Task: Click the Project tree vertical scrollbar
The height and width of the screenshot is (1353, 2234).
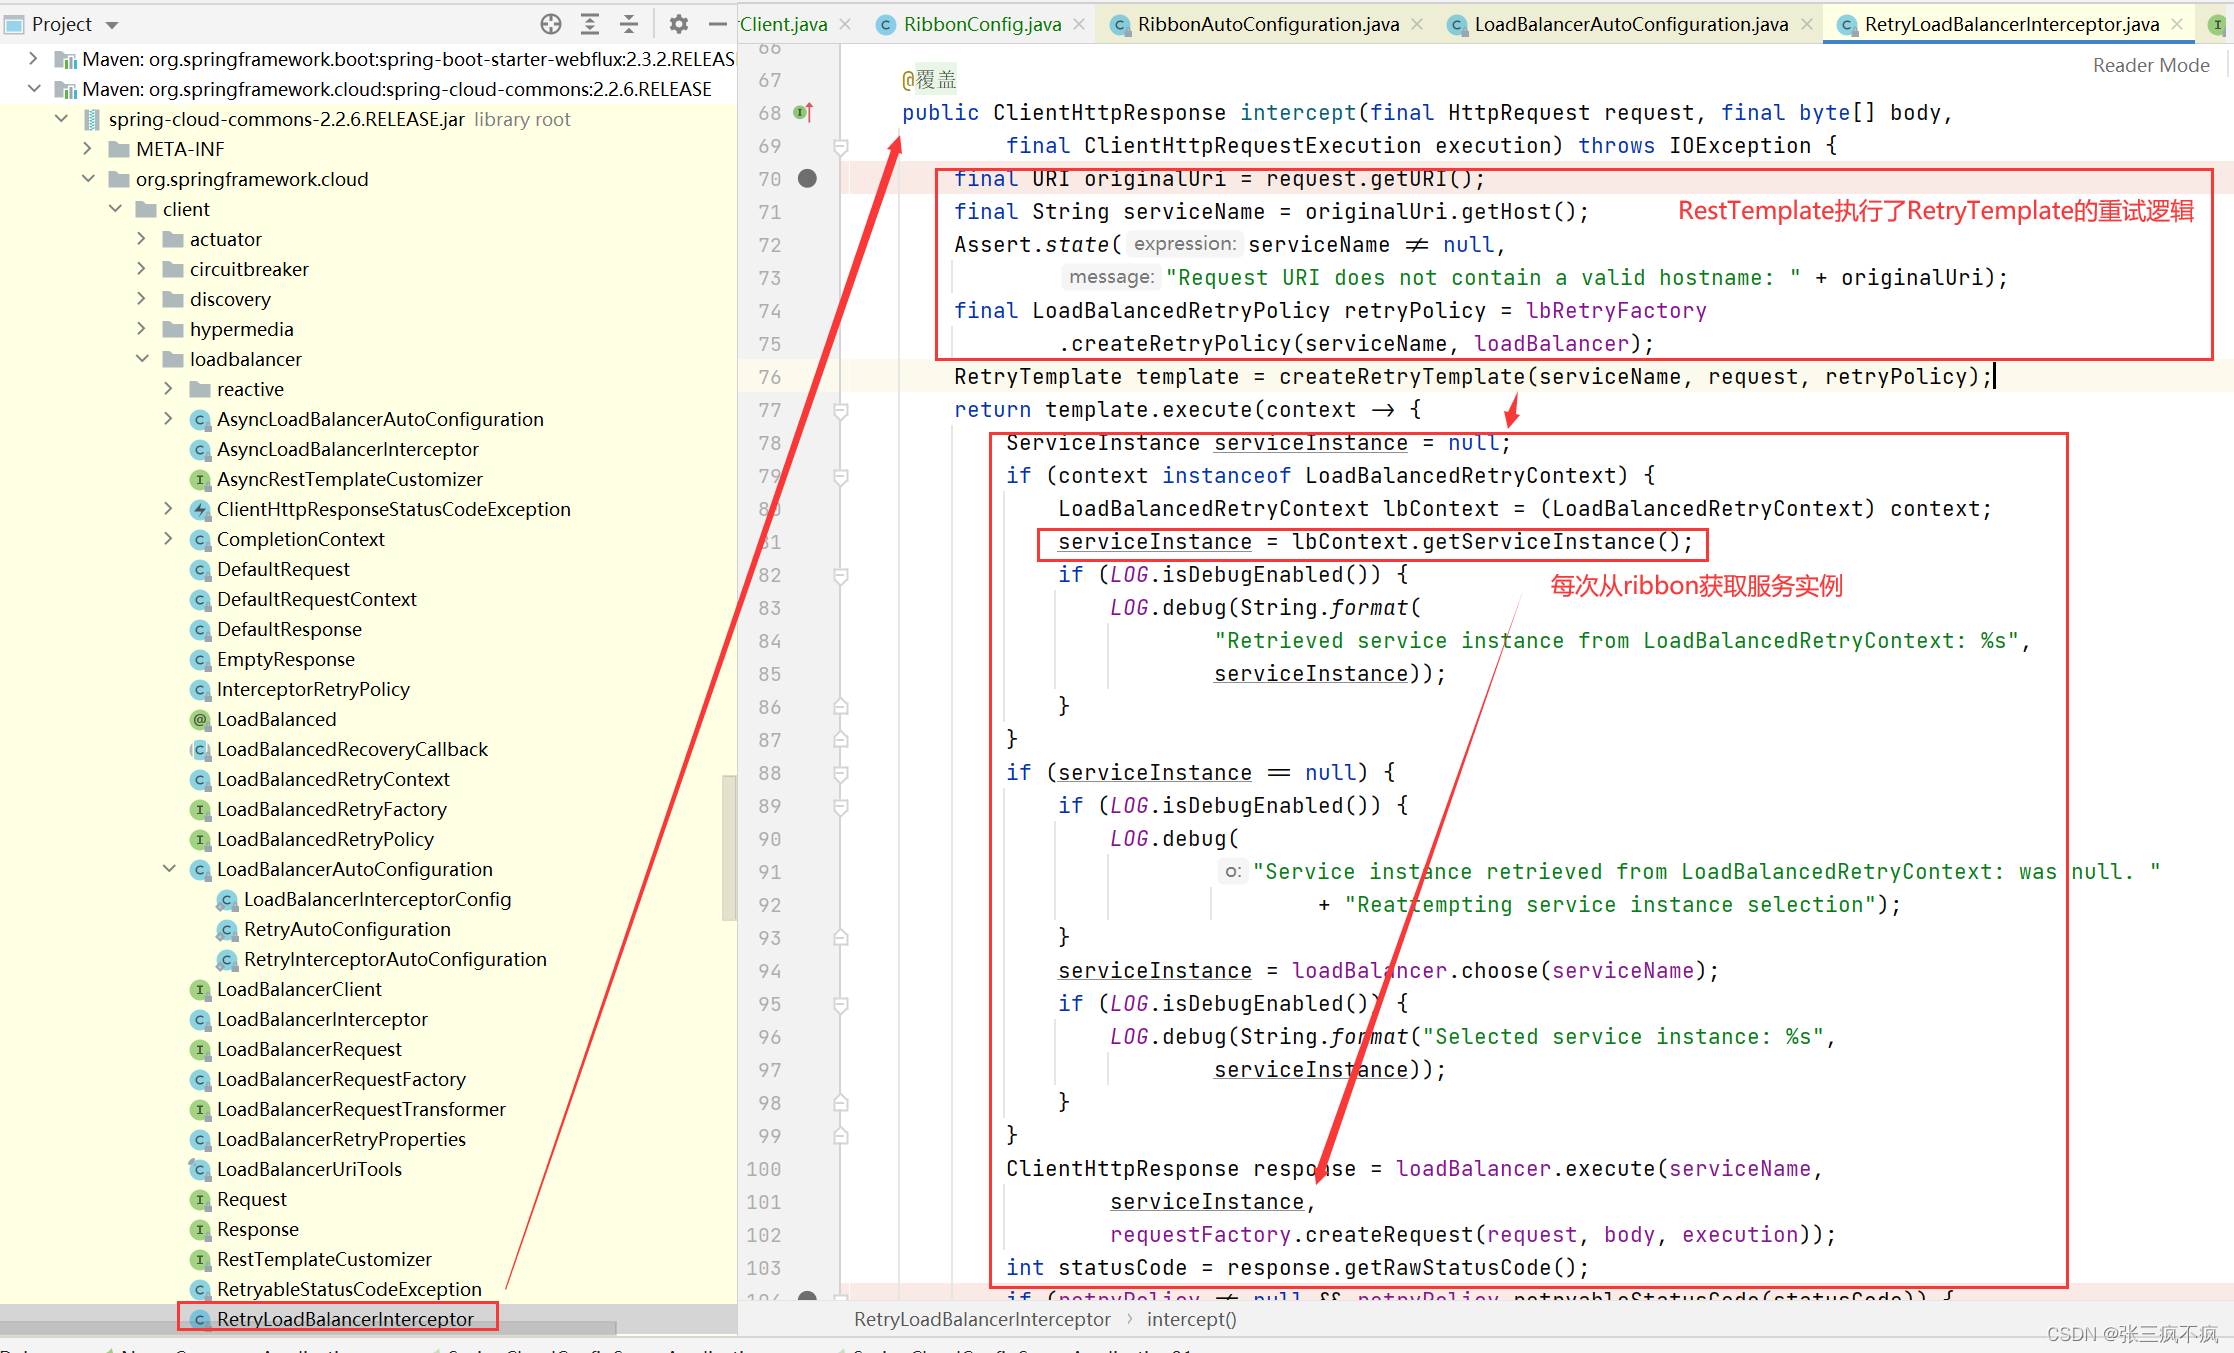Action: 728,847
